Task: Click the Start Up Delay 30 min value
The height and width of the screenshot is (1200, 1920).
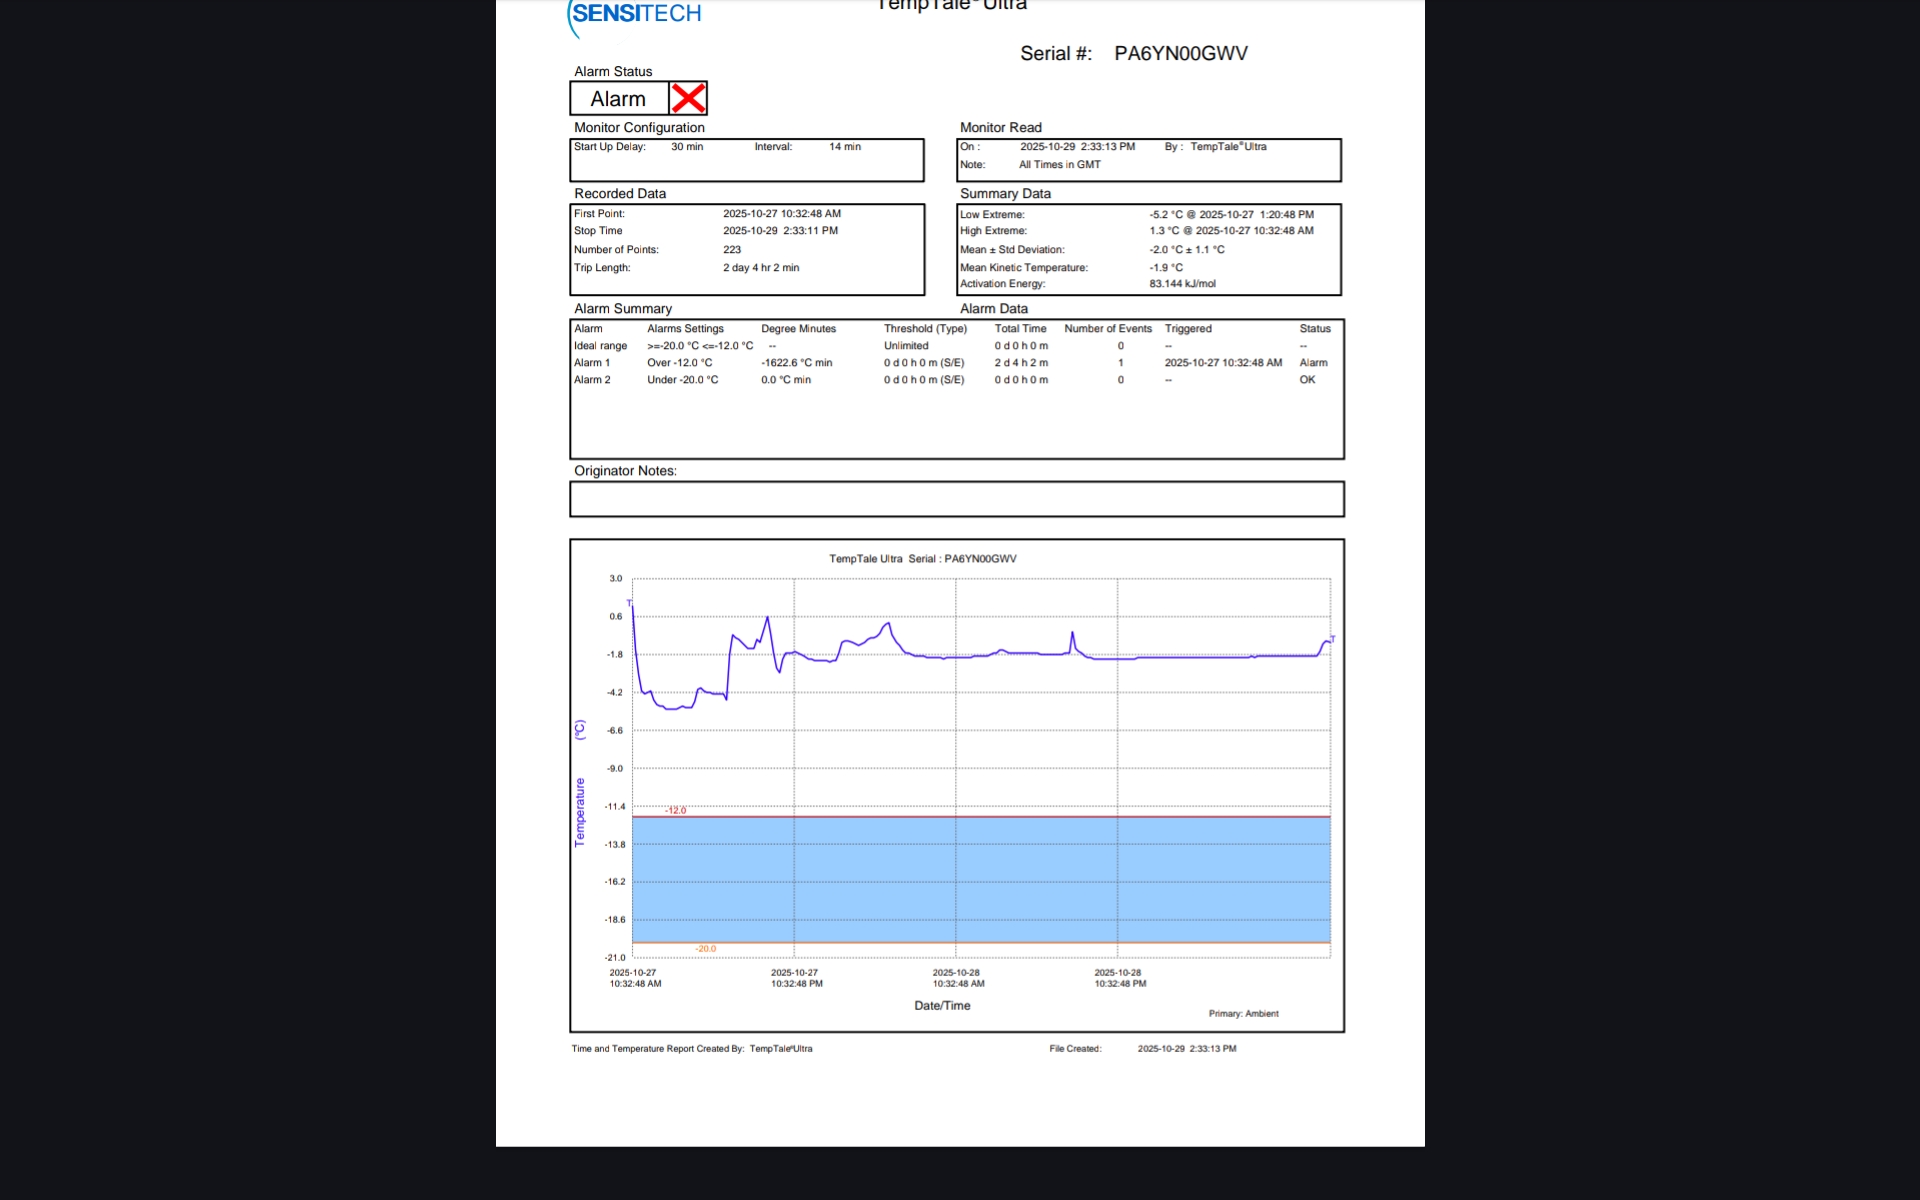Action: (x=687, y=147)
